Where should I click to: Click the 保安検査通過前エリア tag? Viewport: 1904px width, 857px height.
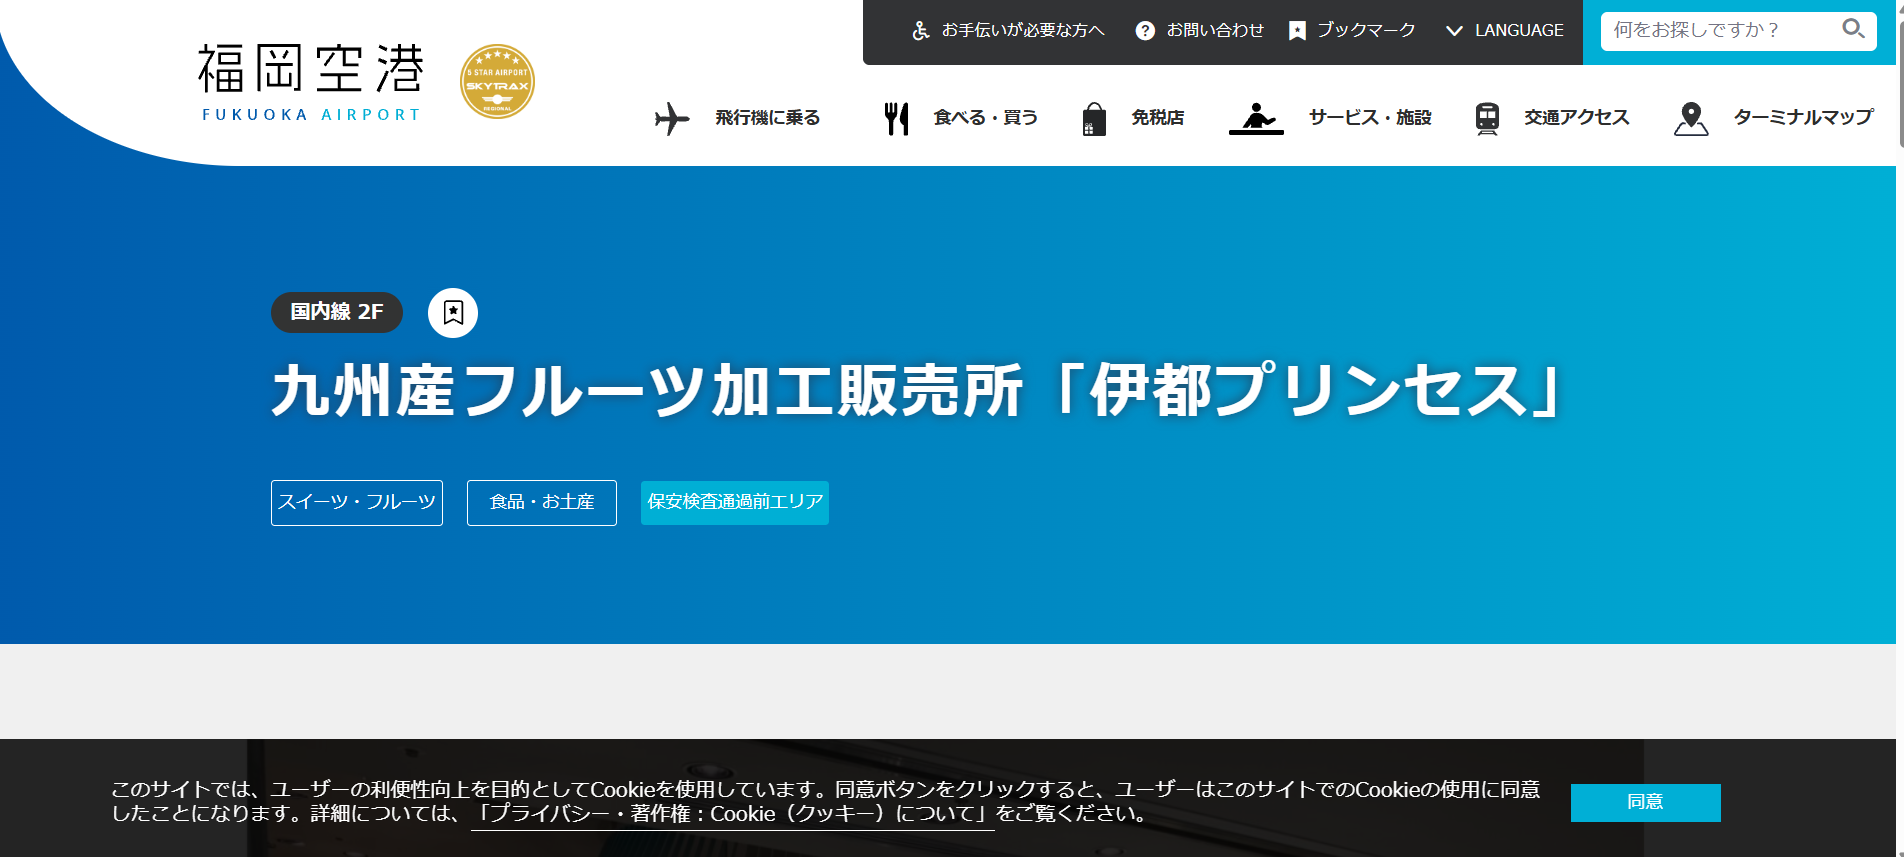735,503
